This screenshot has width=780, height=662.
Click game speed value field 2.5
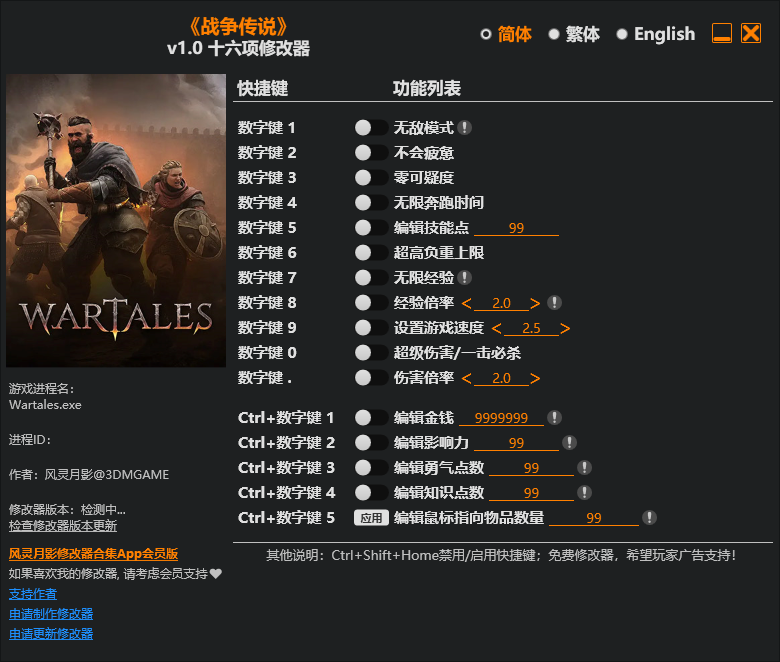click(531, 328)
